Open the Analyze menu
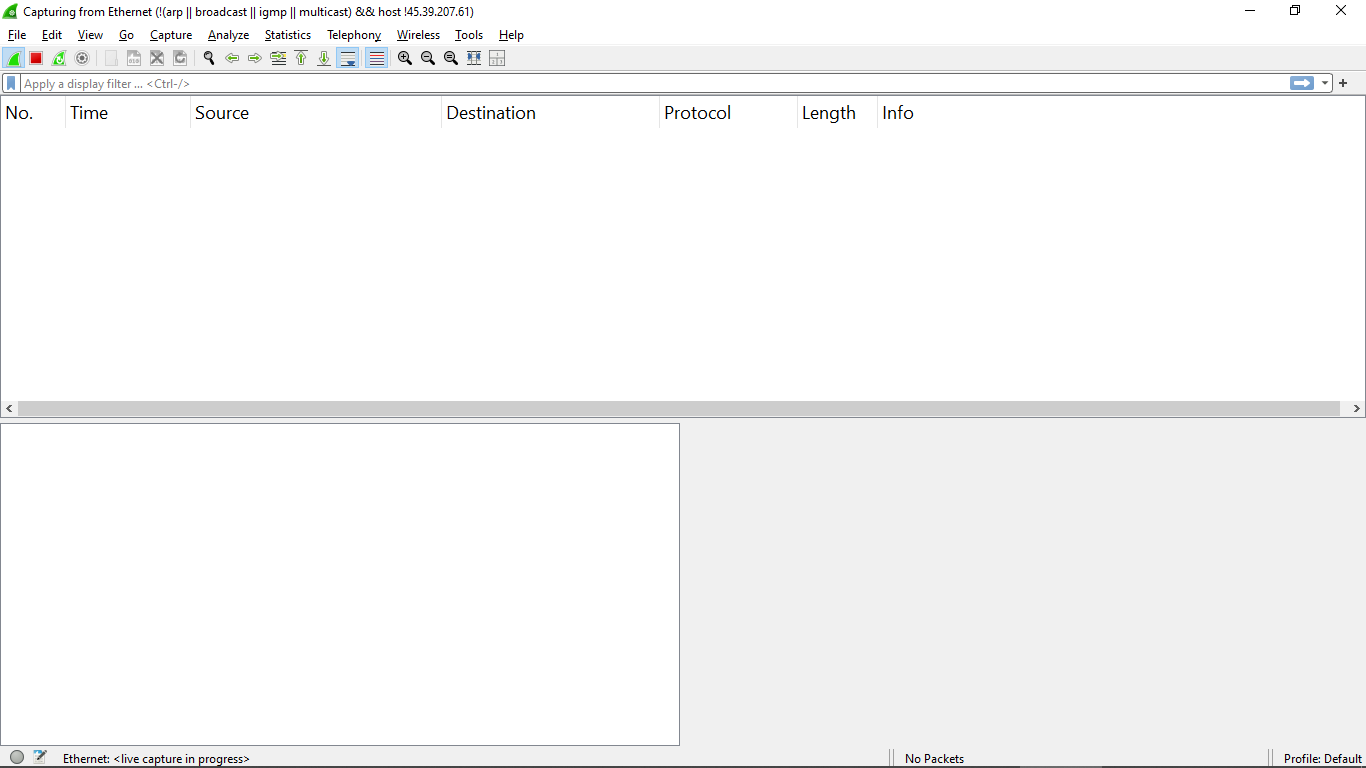Image resolution: width=1366 pixels, height=768 pixels. (228, 35)
